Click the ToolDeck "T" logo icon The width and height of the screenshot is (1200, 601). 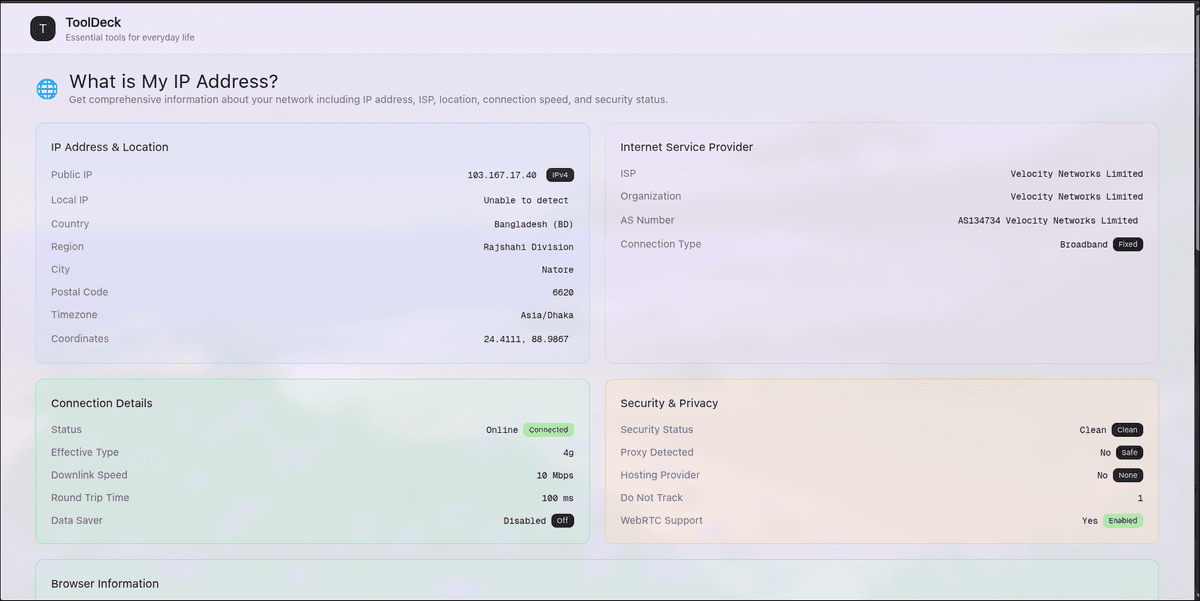tap(42, 28)
